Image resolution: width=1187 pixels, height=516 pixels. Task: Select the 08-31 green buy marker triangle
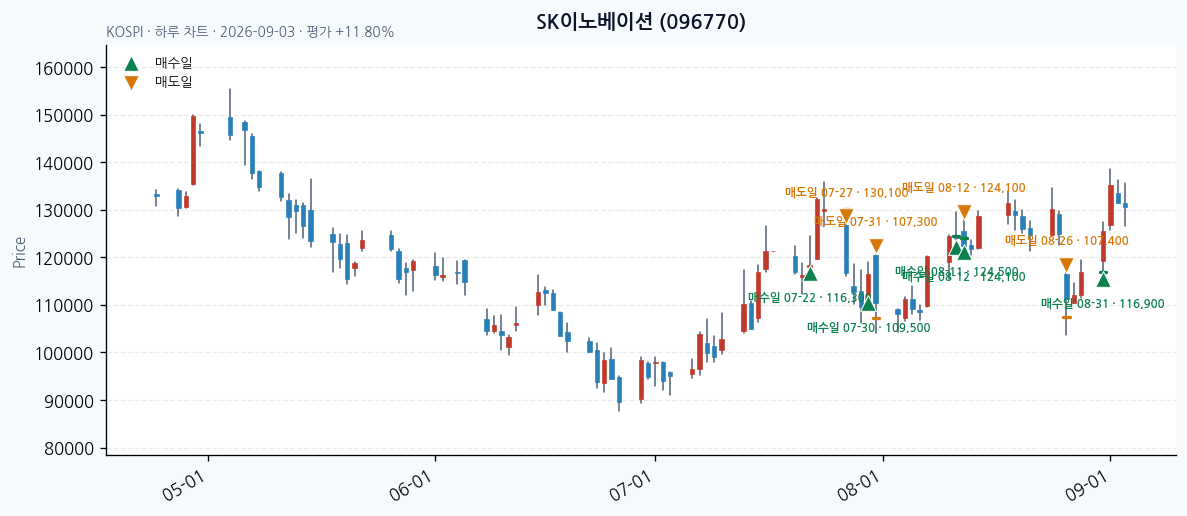1104,280
